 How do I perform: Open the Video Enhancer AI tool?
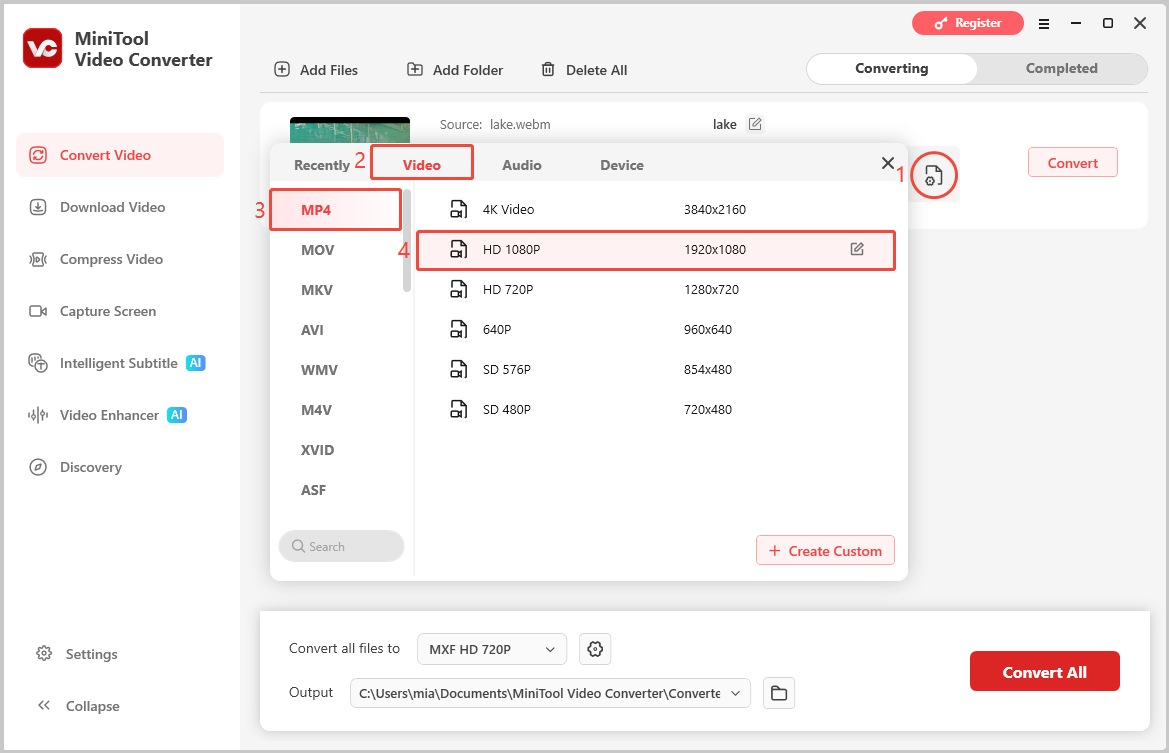click(107, 415)
